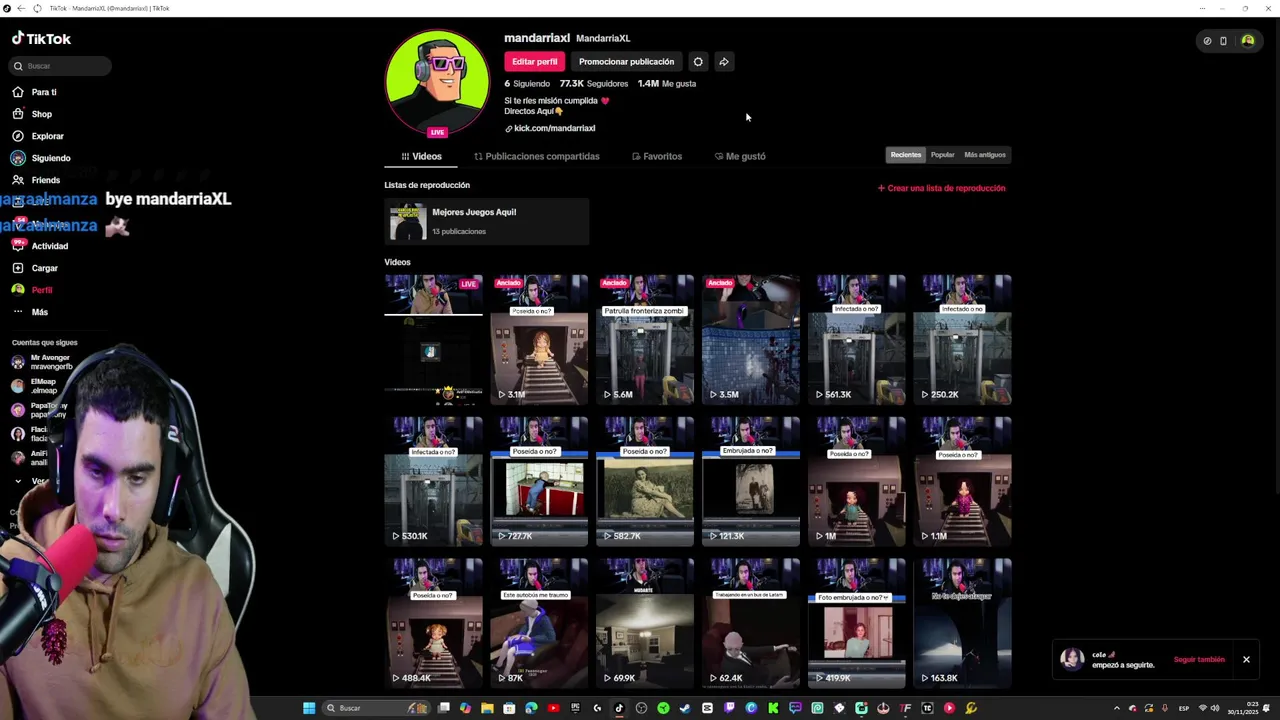Switch to the Me gustó tab

click(x=740, y=156)
